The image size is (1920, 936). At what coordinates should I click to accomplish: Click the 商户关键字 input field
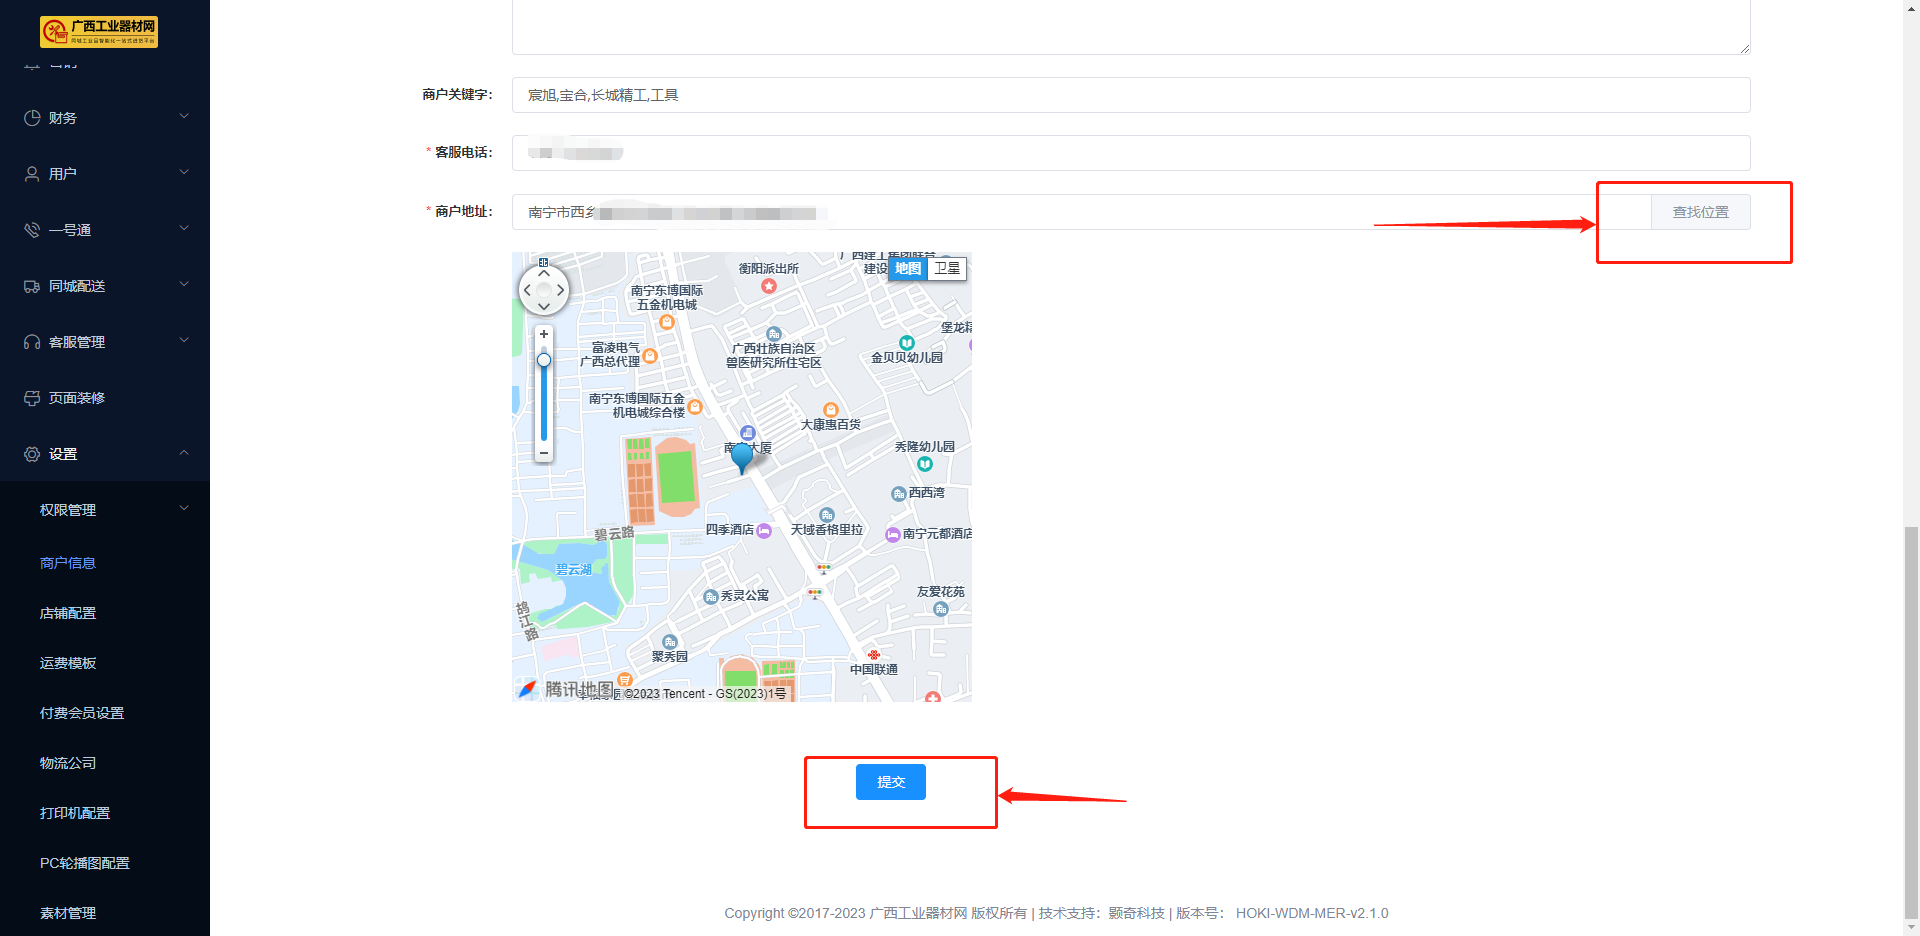[x=1130, y=95]
